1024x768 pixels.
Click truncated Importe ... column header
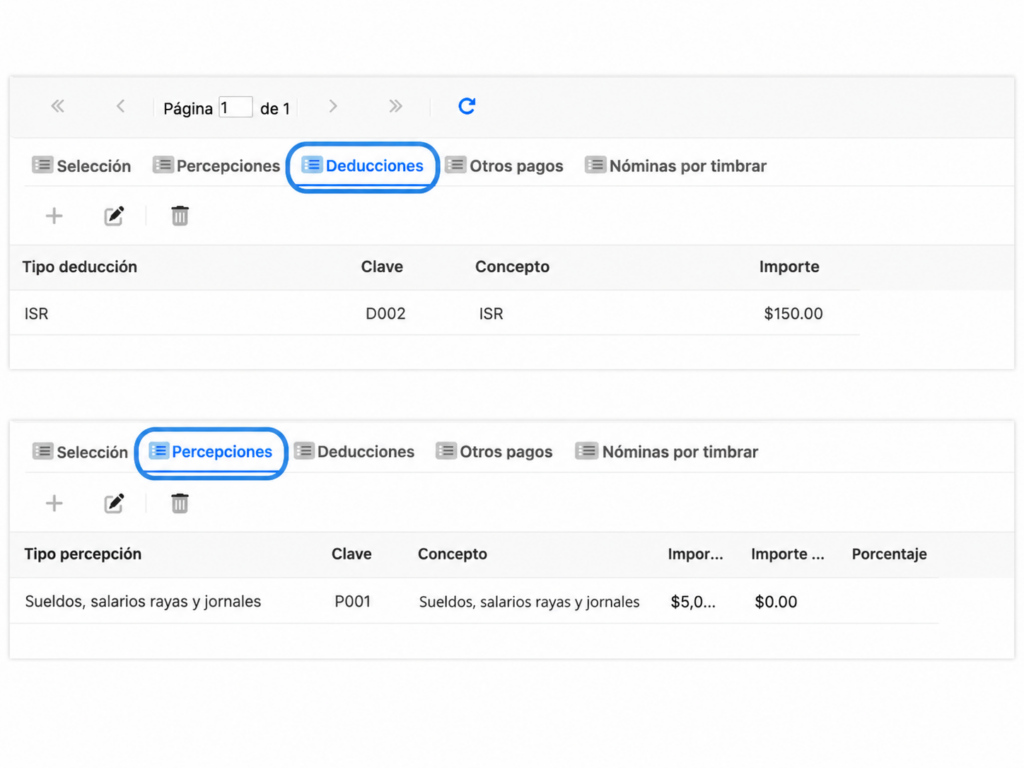788,554
